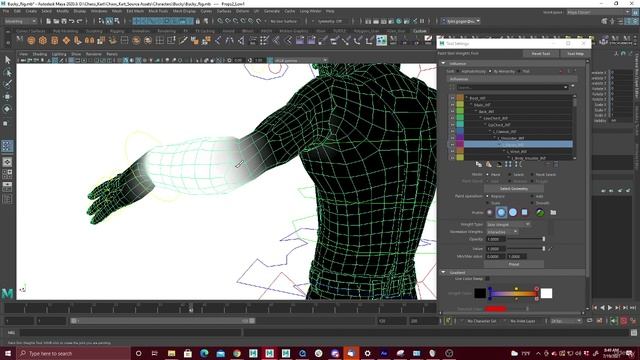Open the playback fps dropdown
640x360 pixels.
[x=566, y=321]
